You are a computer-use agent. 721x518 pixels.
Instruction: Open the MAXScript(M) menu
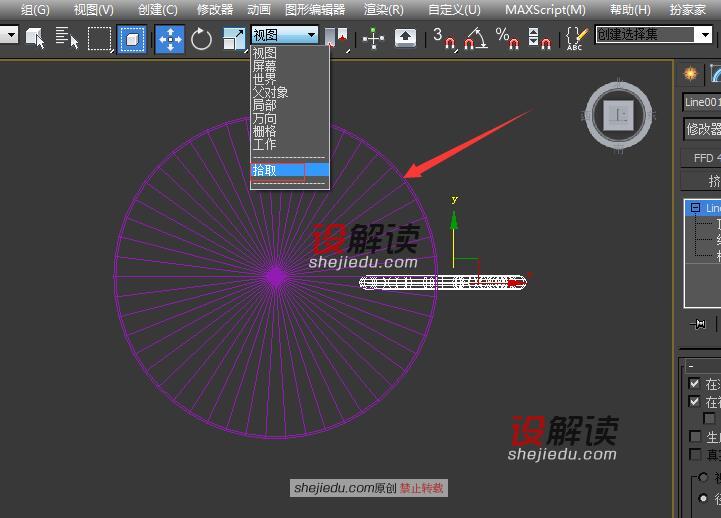[545, 9]
